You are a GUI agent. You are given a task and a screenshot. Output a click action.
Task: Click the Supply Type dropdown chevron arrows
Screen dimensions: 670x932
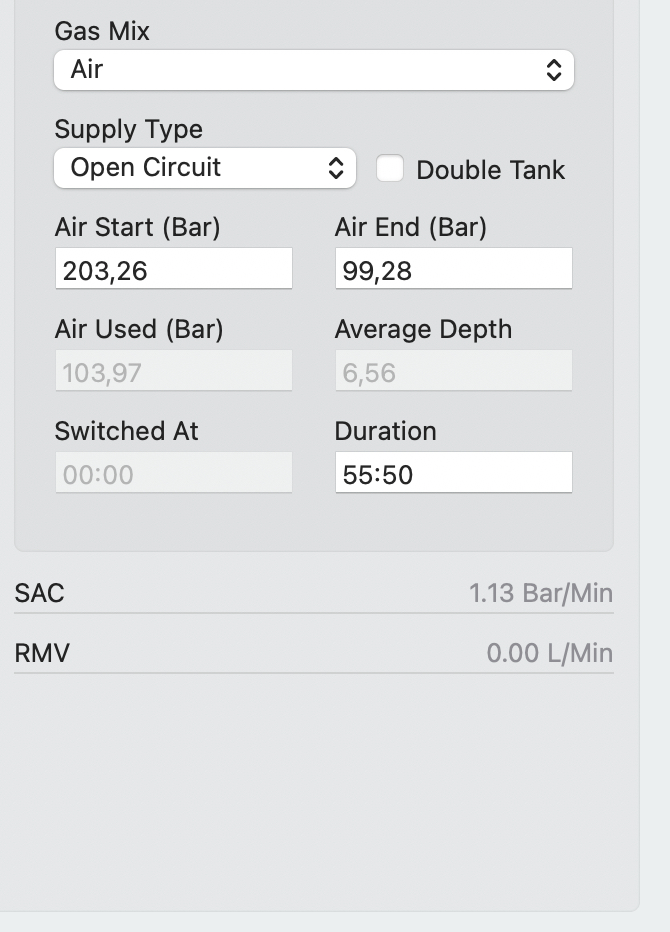(336, 168)
